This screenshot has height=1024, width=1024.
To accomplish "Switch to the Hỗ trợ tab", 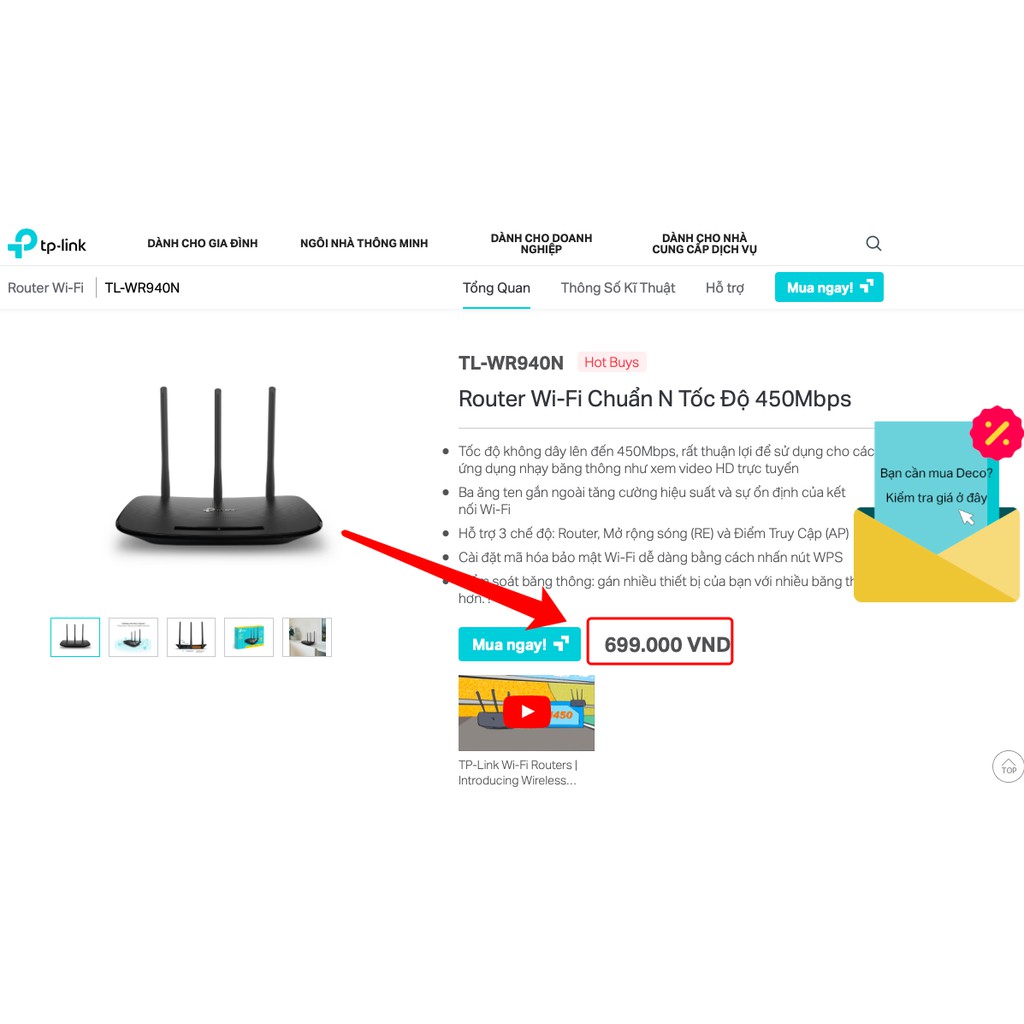I will pyautogui.click(x=724, y=288).
